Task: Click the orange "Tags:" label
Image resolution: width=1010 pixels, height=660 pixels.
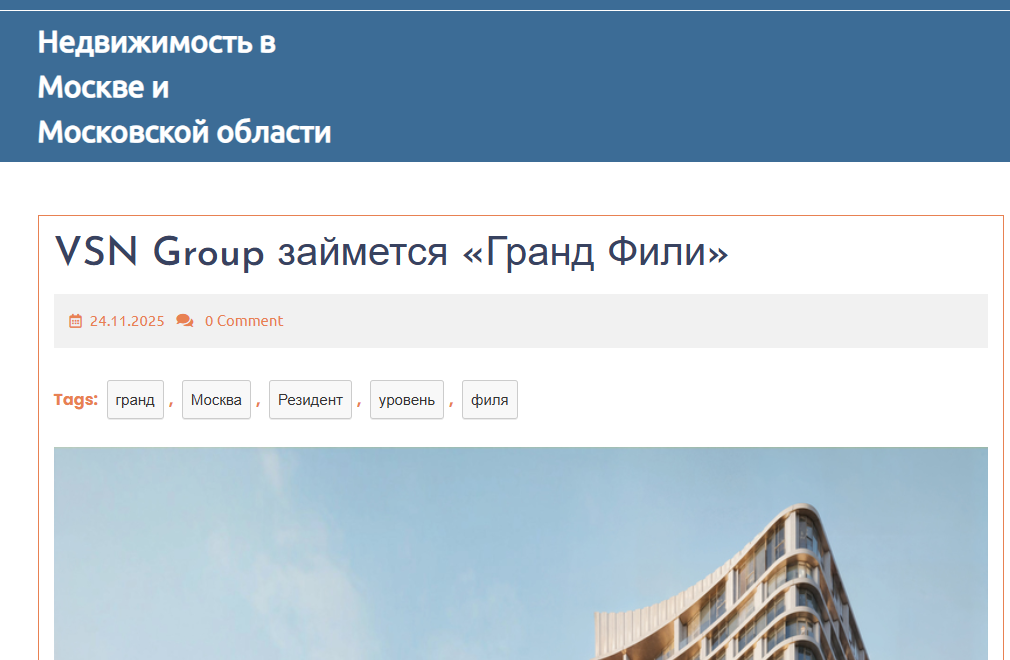Action: (x=76, y=399)
